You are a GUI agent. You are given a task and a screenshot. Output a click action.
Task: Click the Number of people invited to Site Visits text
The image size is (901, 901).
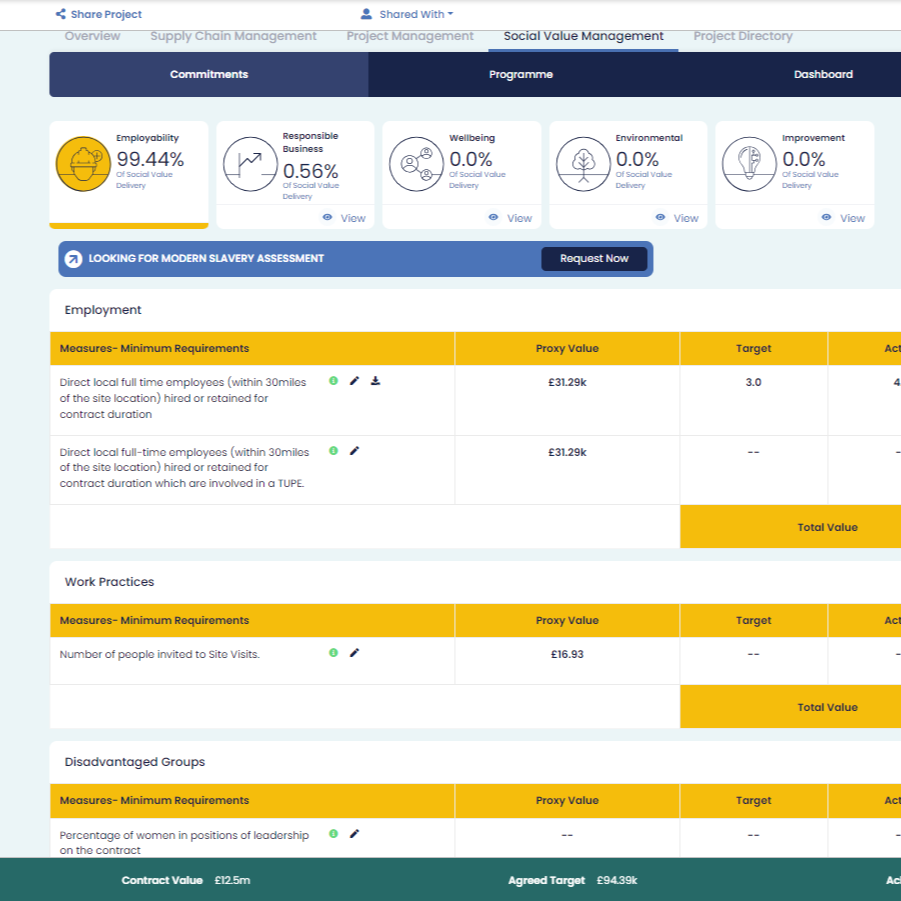[160, 654]
